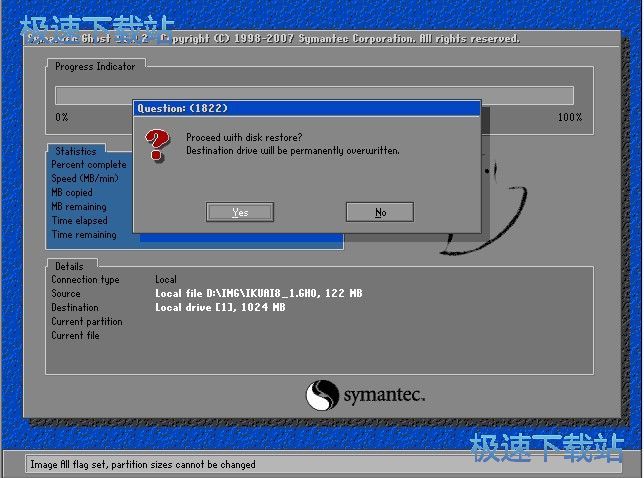
Task: Select the Question: (1822) dialog title bar
Action: [307, 108]
